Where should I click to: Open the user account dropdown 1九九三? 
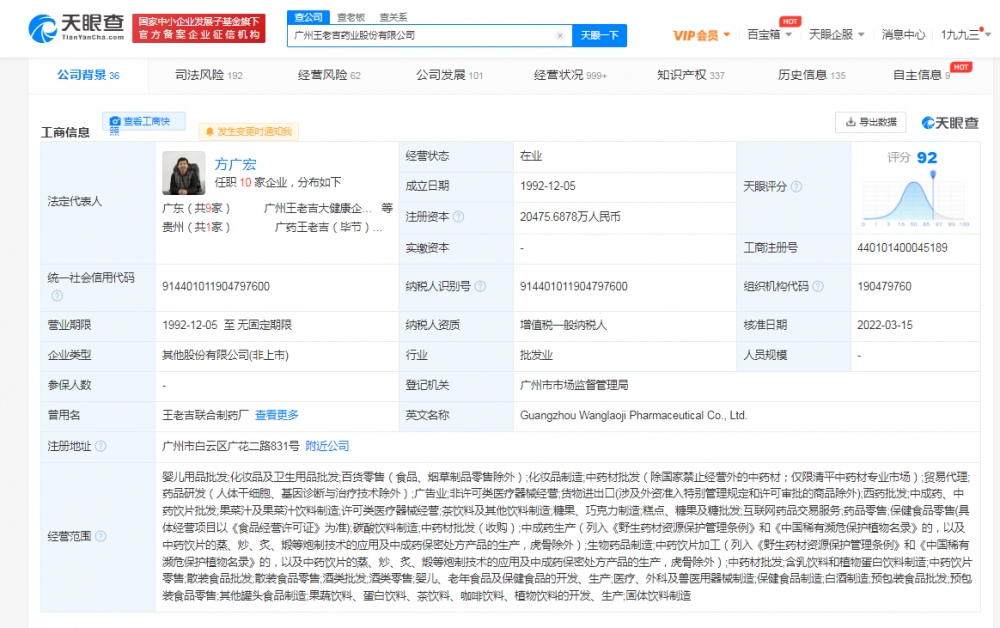(x=966, y=34)
